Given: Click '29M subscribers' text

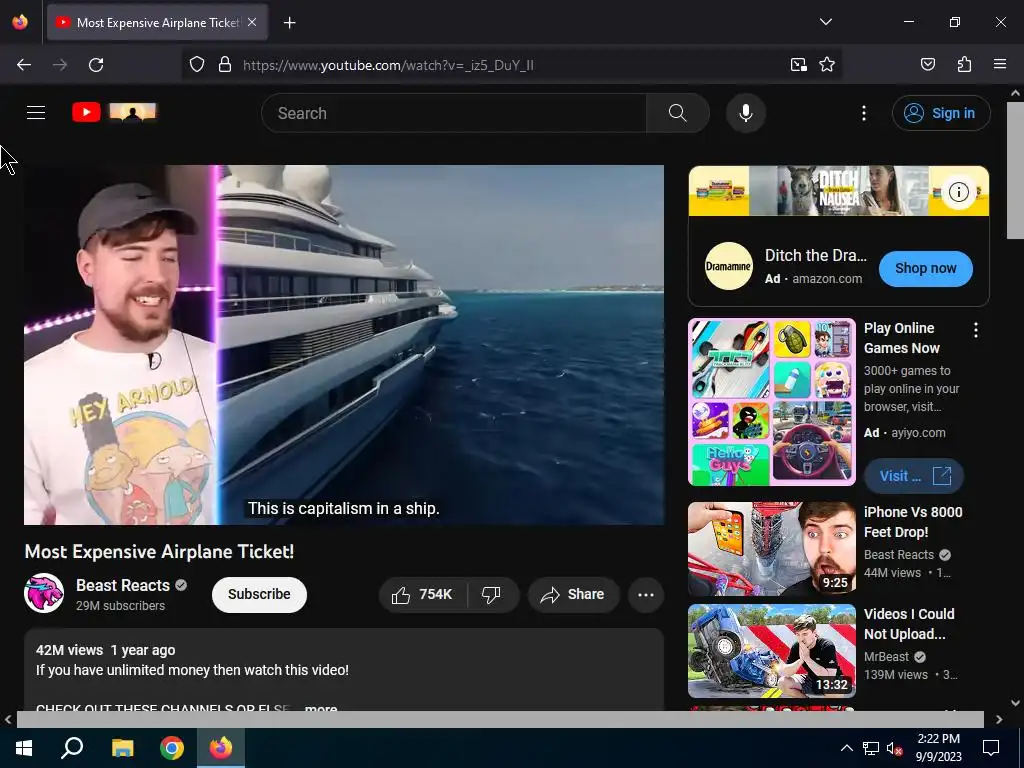Looking at the screenshot, I should tap(120, 605).
